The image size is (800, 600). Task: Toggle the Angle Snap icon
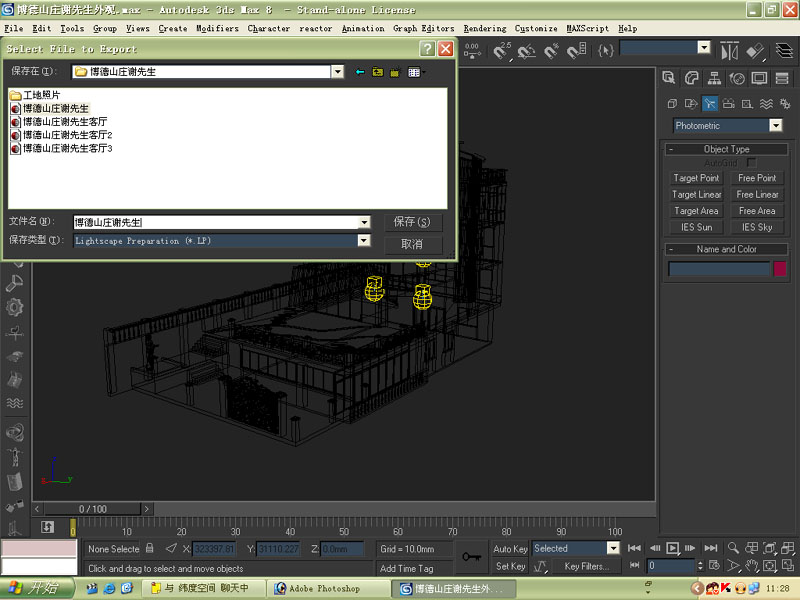(x=527, y=51)
